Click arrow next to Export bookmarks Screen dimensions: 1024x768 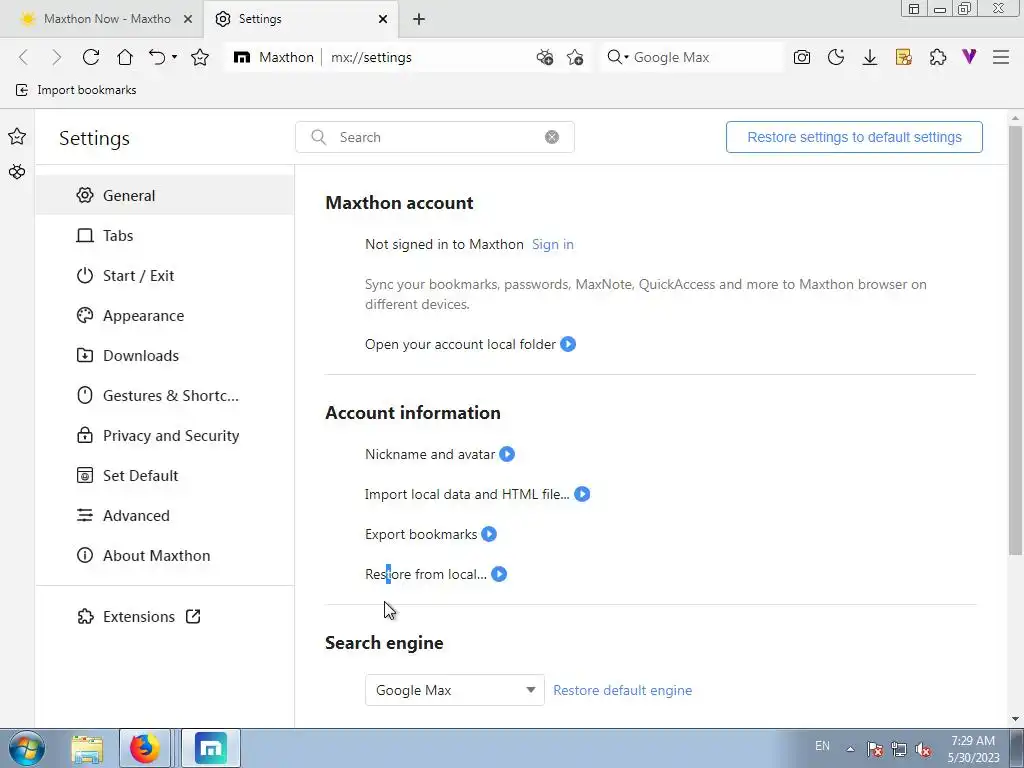point(488,534)
